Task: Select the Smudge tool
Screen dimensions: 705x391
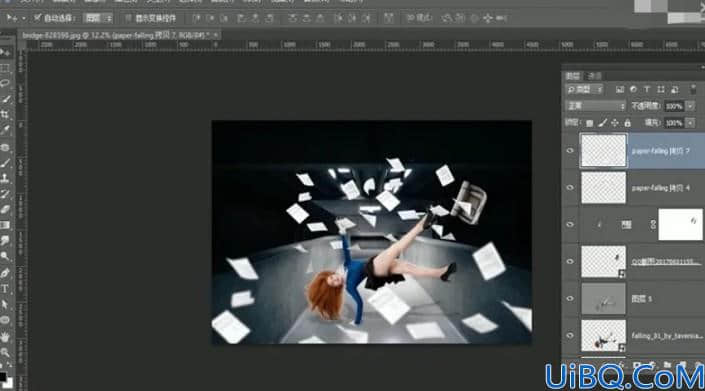Action: (x=5, y=241)
